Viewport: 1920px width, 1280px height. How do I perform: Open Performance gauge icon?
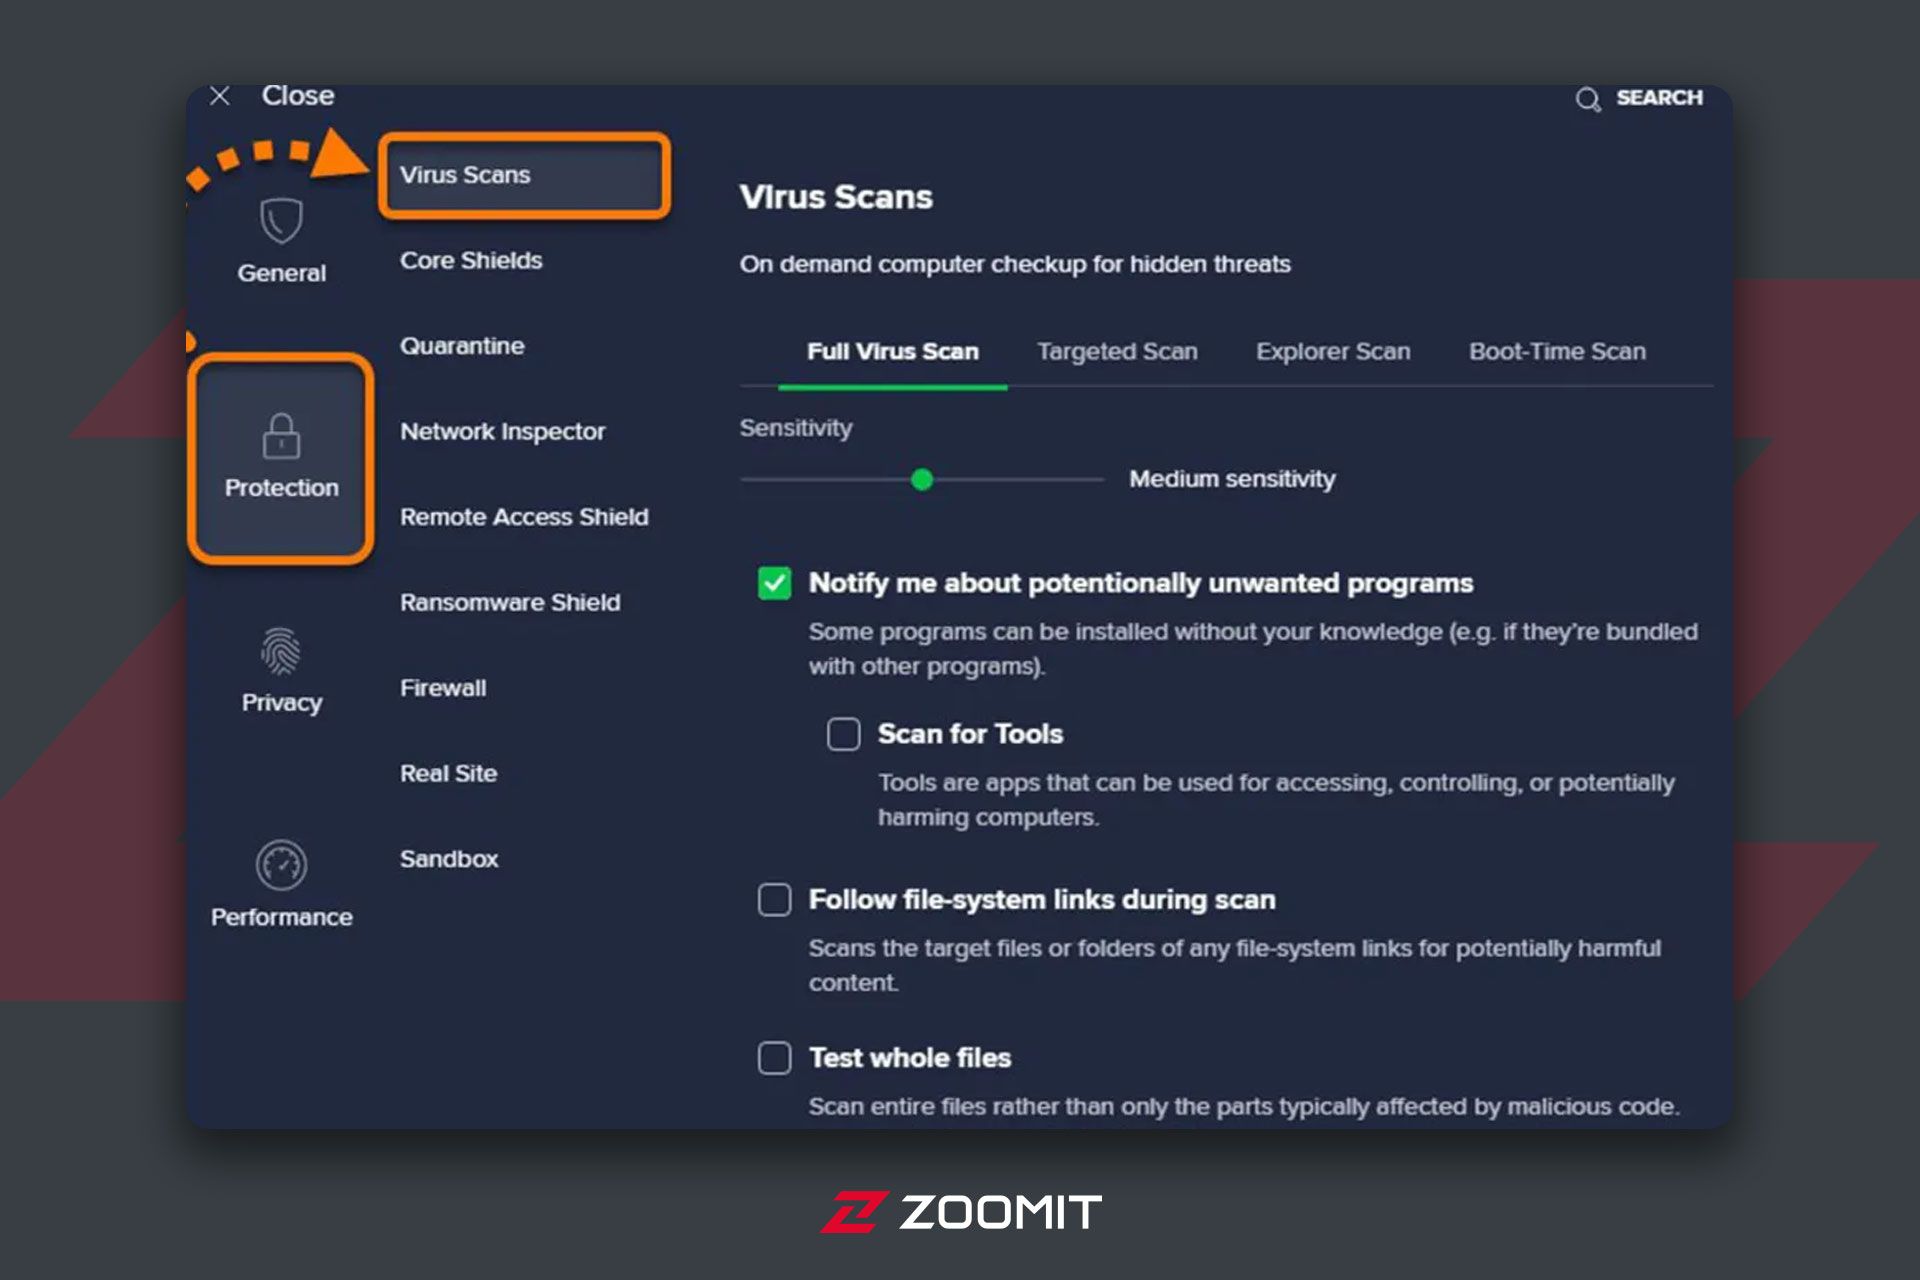(281, 865)
